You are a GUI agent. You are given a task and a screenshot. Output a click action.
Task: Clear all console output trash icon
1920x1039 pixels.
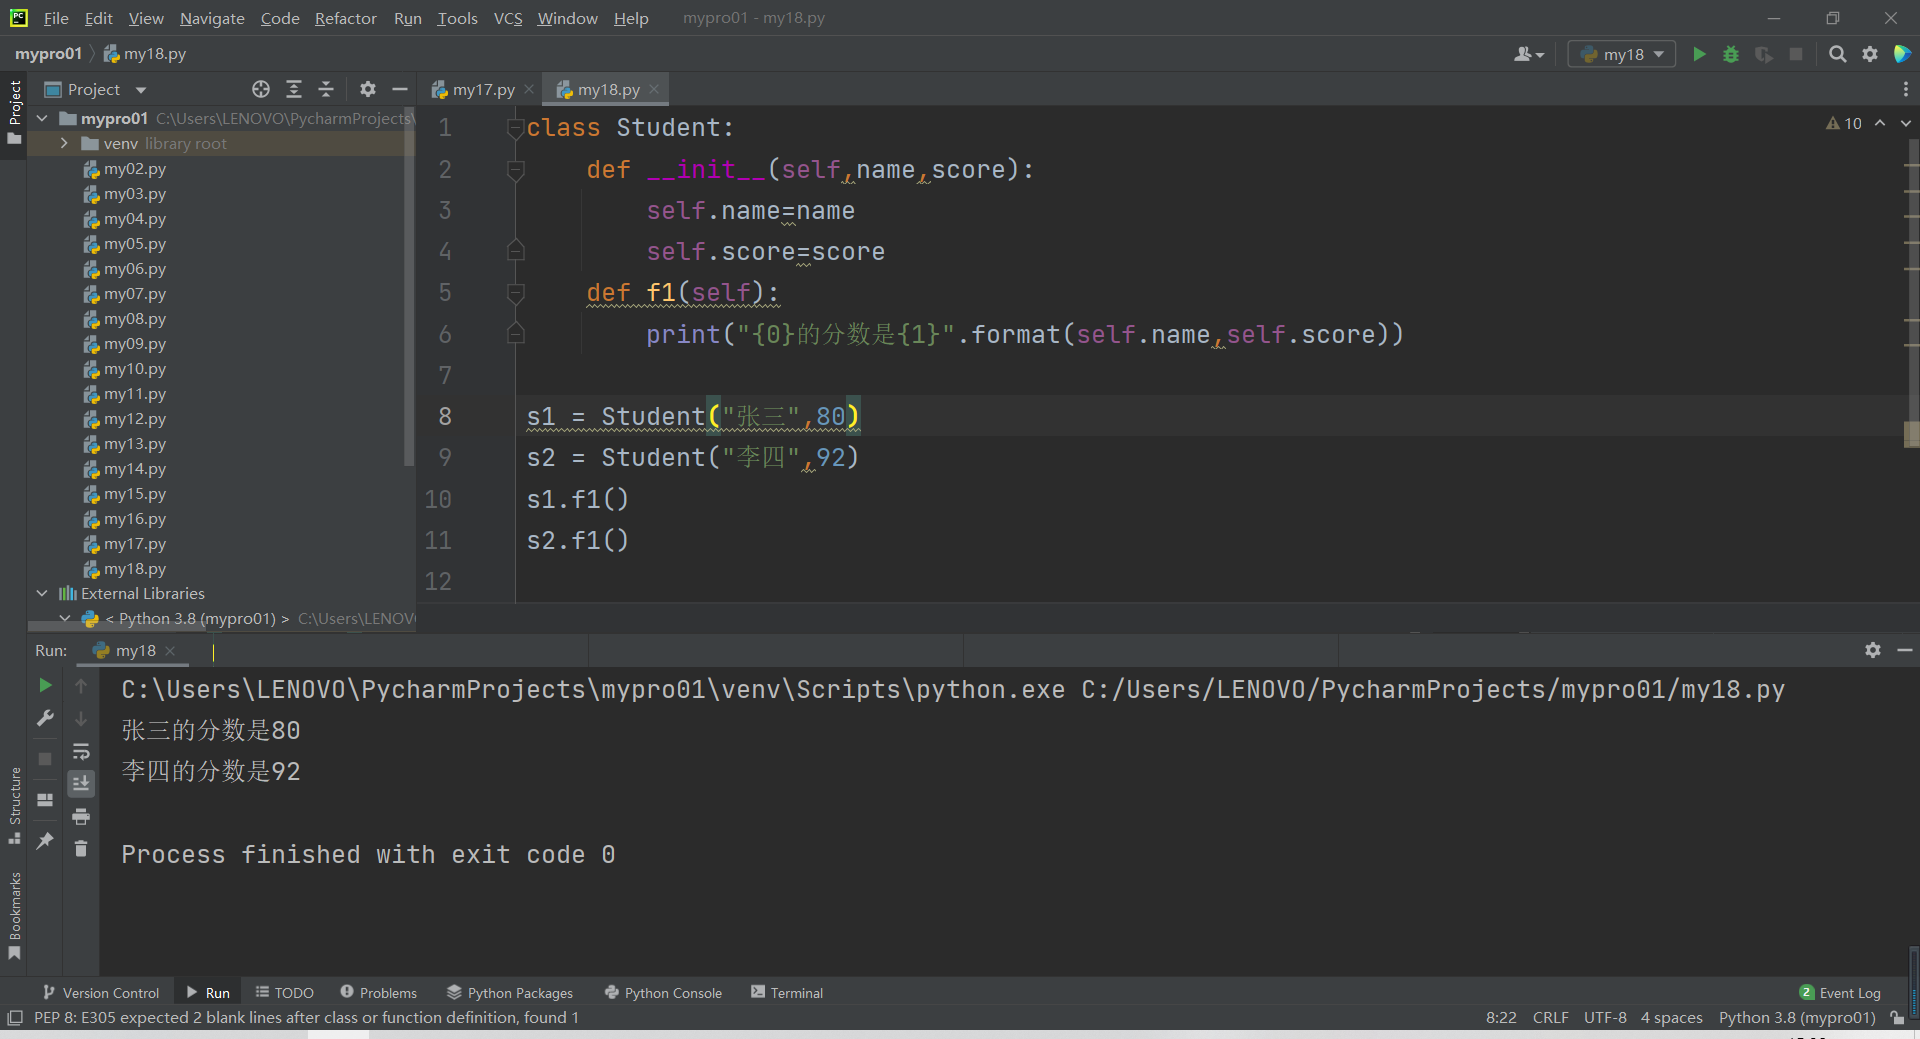point(81,849)
